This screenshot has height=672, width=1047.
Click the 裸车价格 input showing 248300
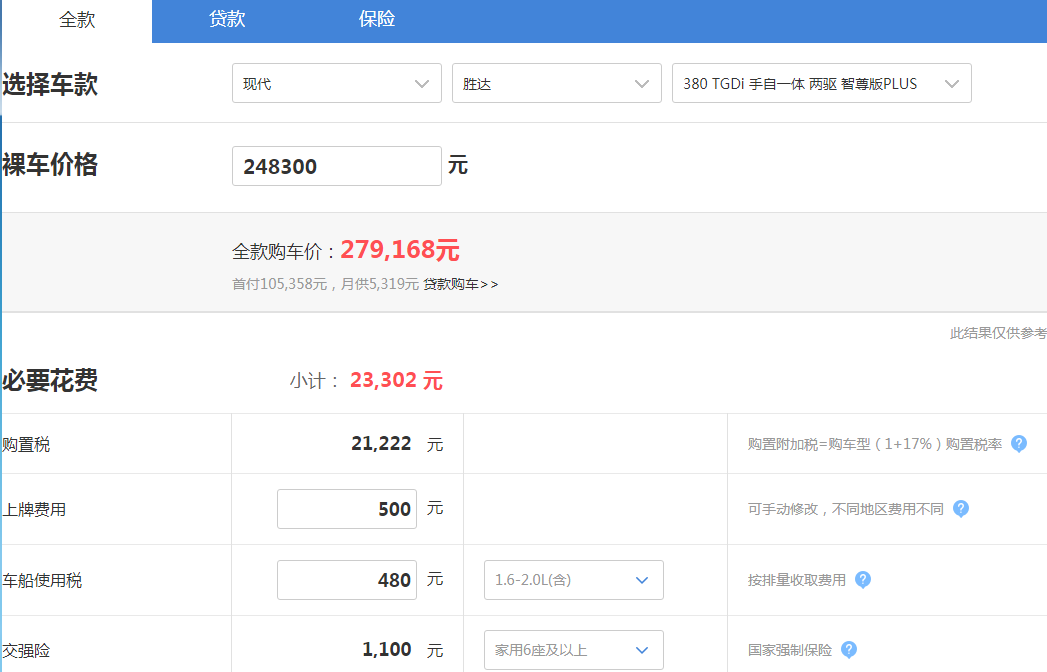pyautogui.click(x=337, y=166)
